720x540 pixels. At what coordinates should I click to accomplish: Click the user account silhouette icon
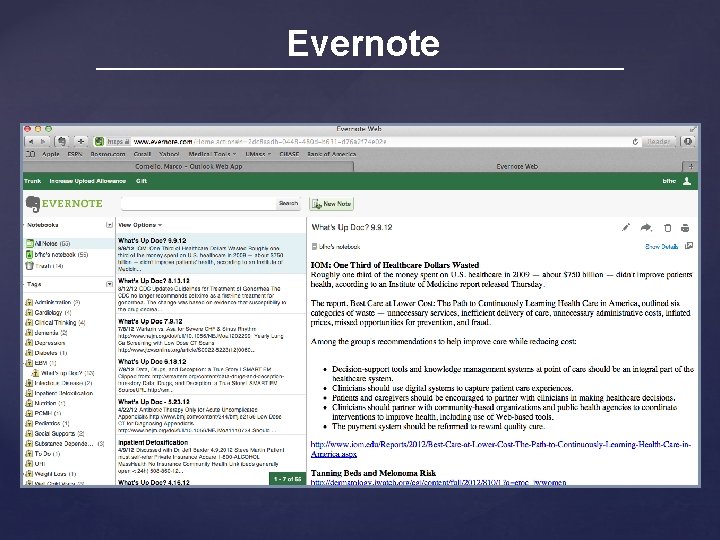click(x=687, y=181)
